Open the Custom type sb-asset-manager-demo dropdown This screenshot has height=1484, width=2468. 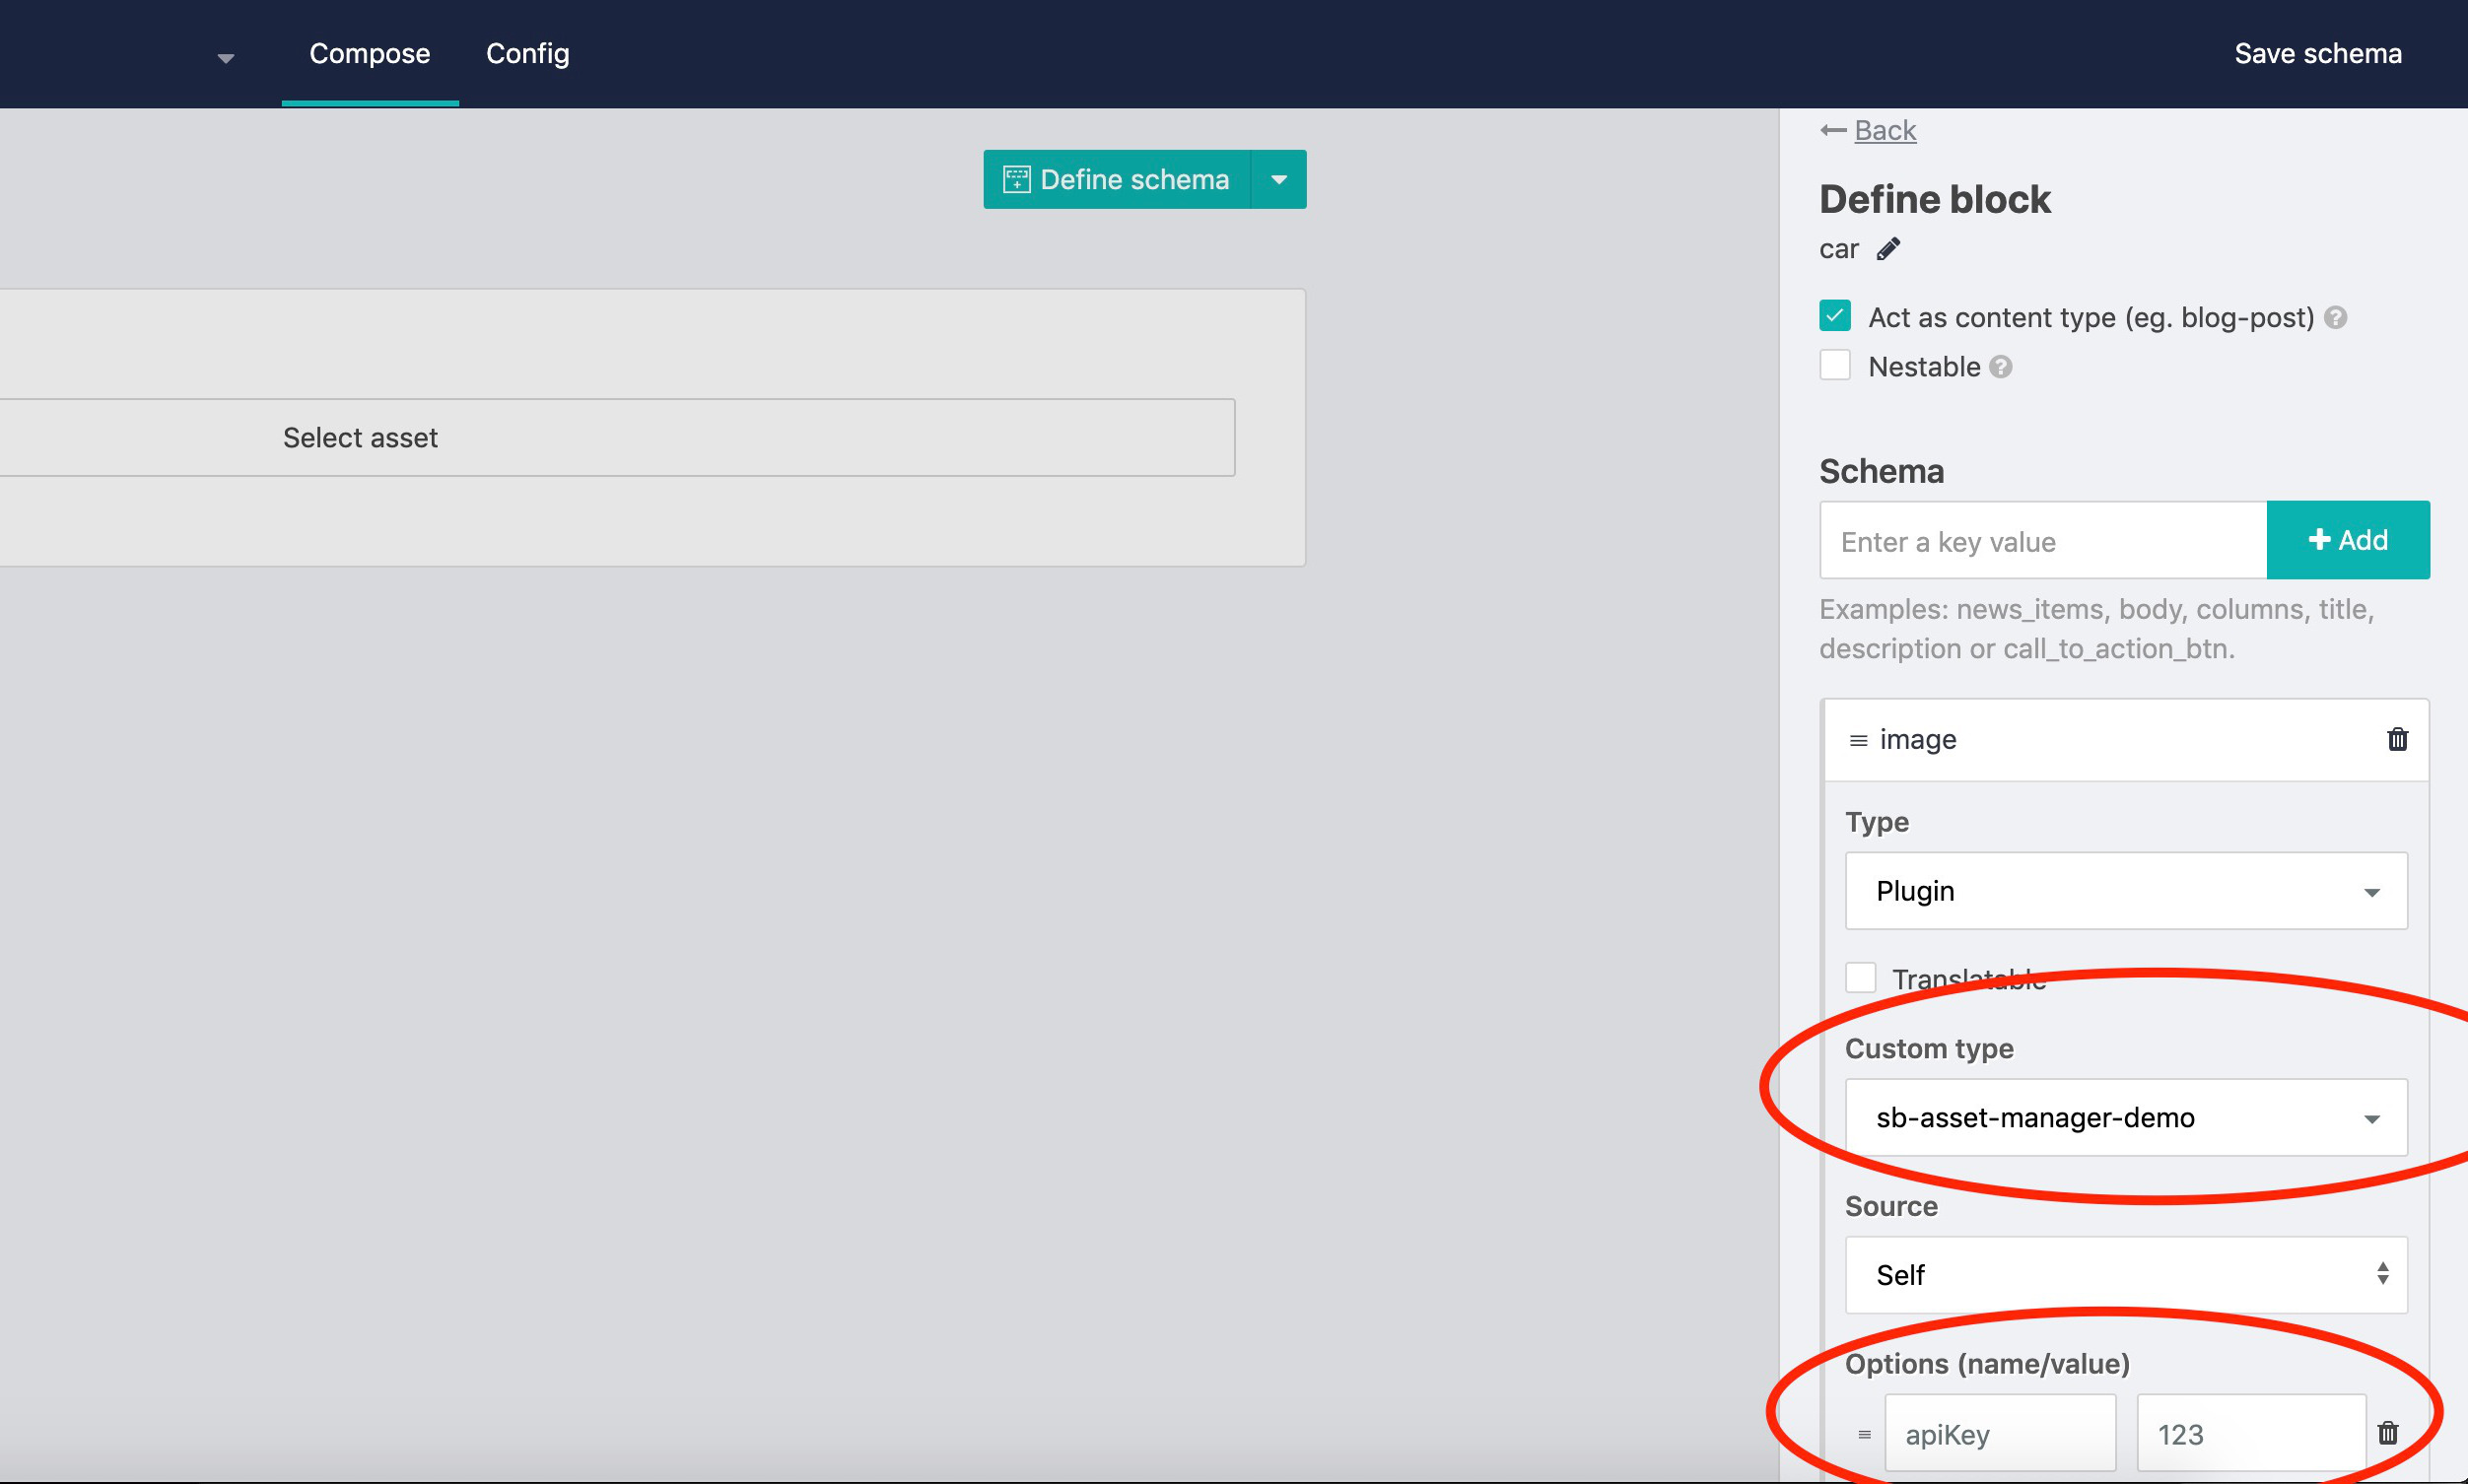(2125, 1117)
